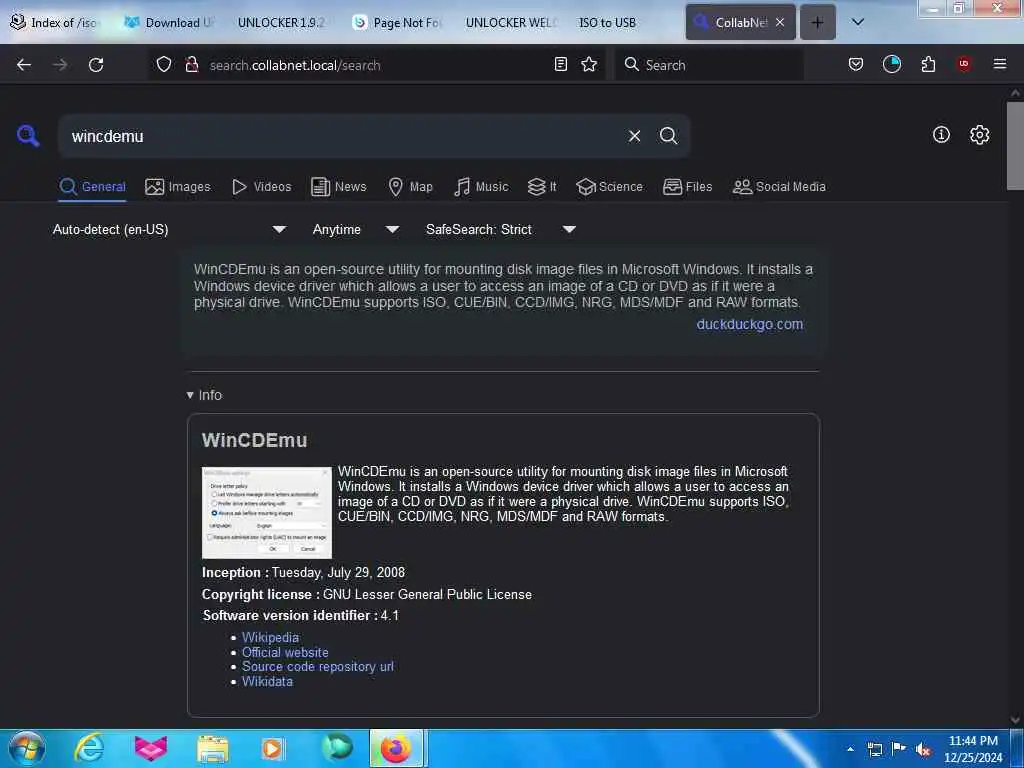Click the address bar URL field
This screenshot has width=1024, height=768.
(x=376, y=65)
